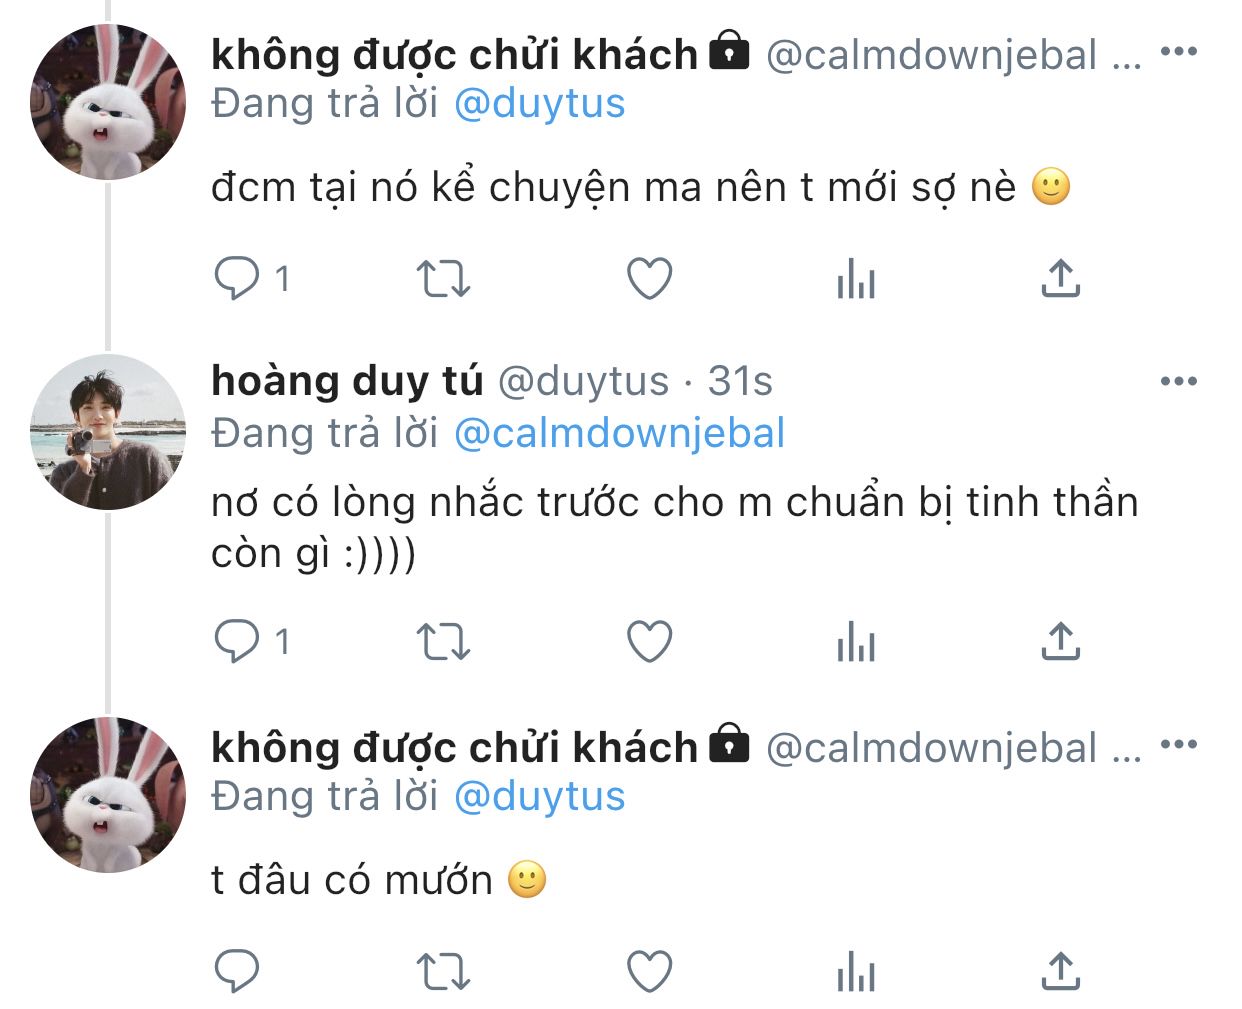Image resolution: width=1242 pixels, height=1009 pixels.
Task: View analytics of the 'kể chuyện ma' tweet
Action: (856, 279)
